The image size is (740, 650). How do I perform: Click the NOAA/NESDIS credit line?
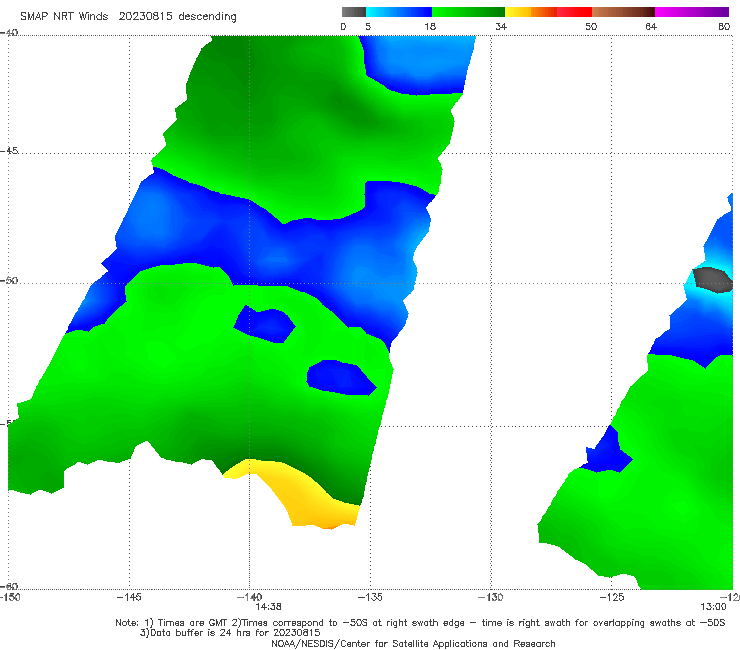(413, 643)
